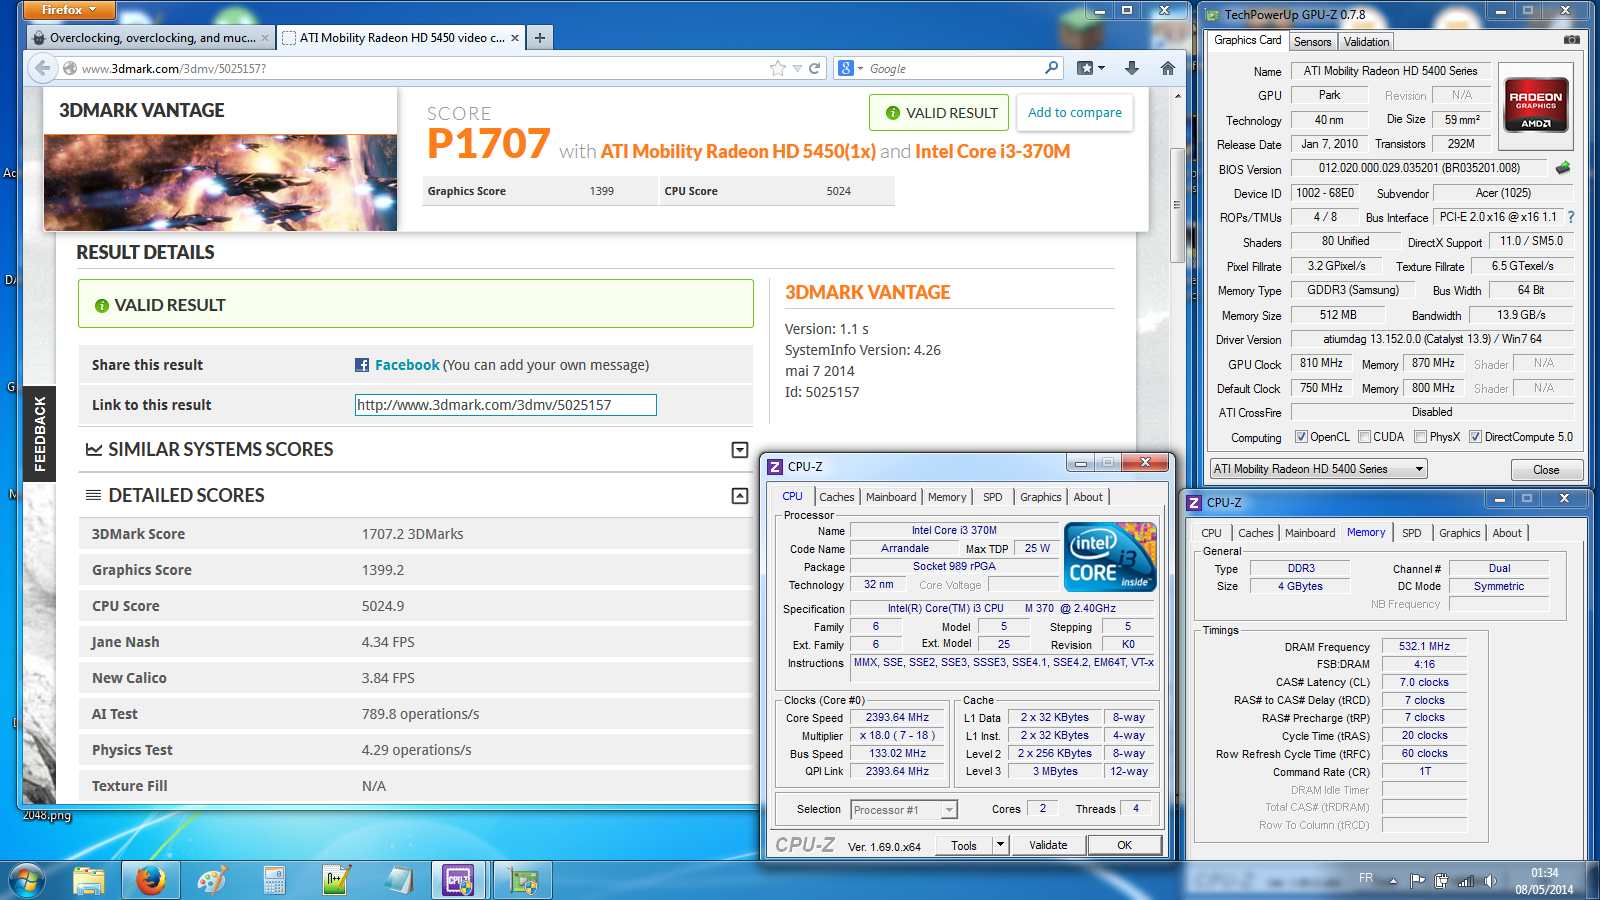1600x900 pixels.
Task: Switch to Firefox on the taskbar
Action: pyautogui.click(x=150, y=880)
